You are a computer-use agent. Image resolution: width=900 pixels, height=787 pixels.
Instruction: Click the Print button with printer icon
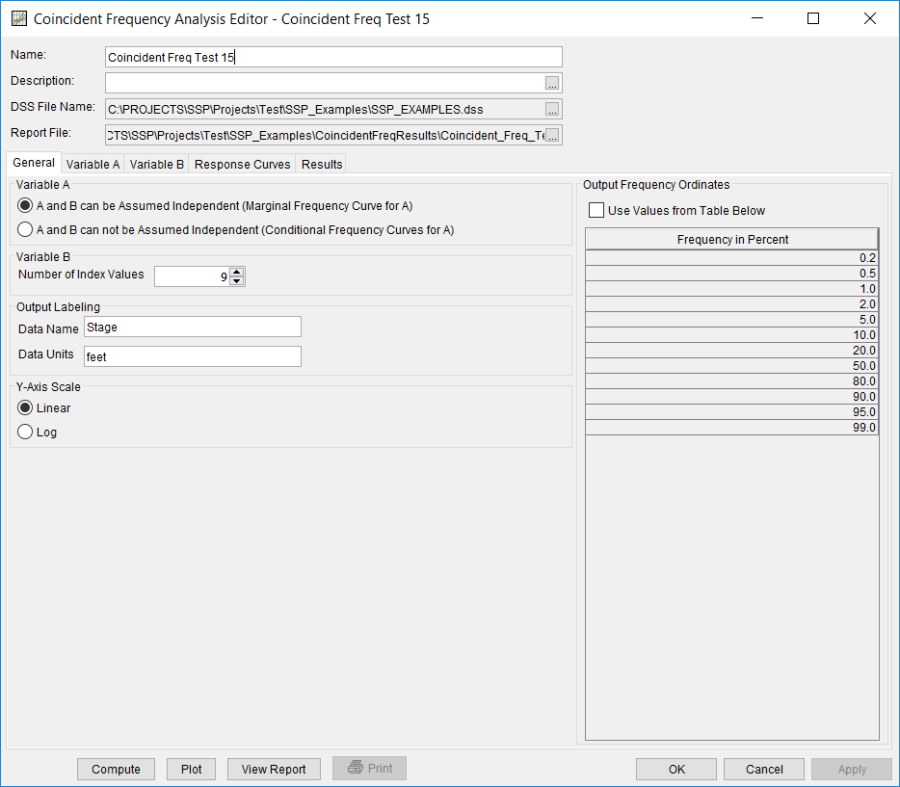[x=369, y=768]
